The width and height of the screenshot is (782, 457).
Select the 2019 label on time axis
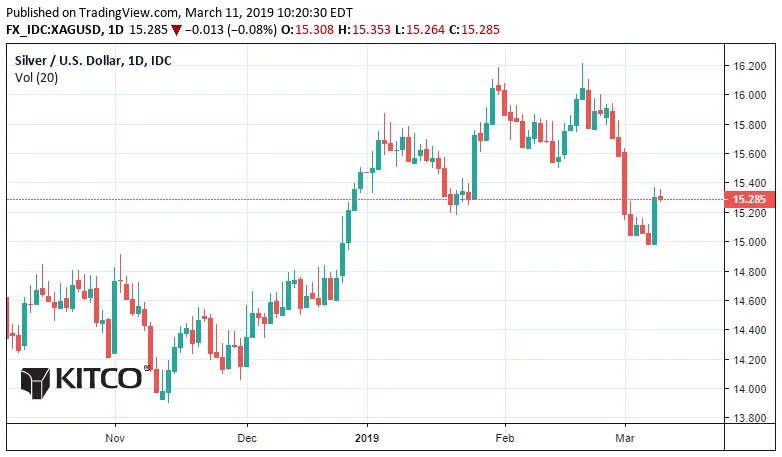(367, 438)
